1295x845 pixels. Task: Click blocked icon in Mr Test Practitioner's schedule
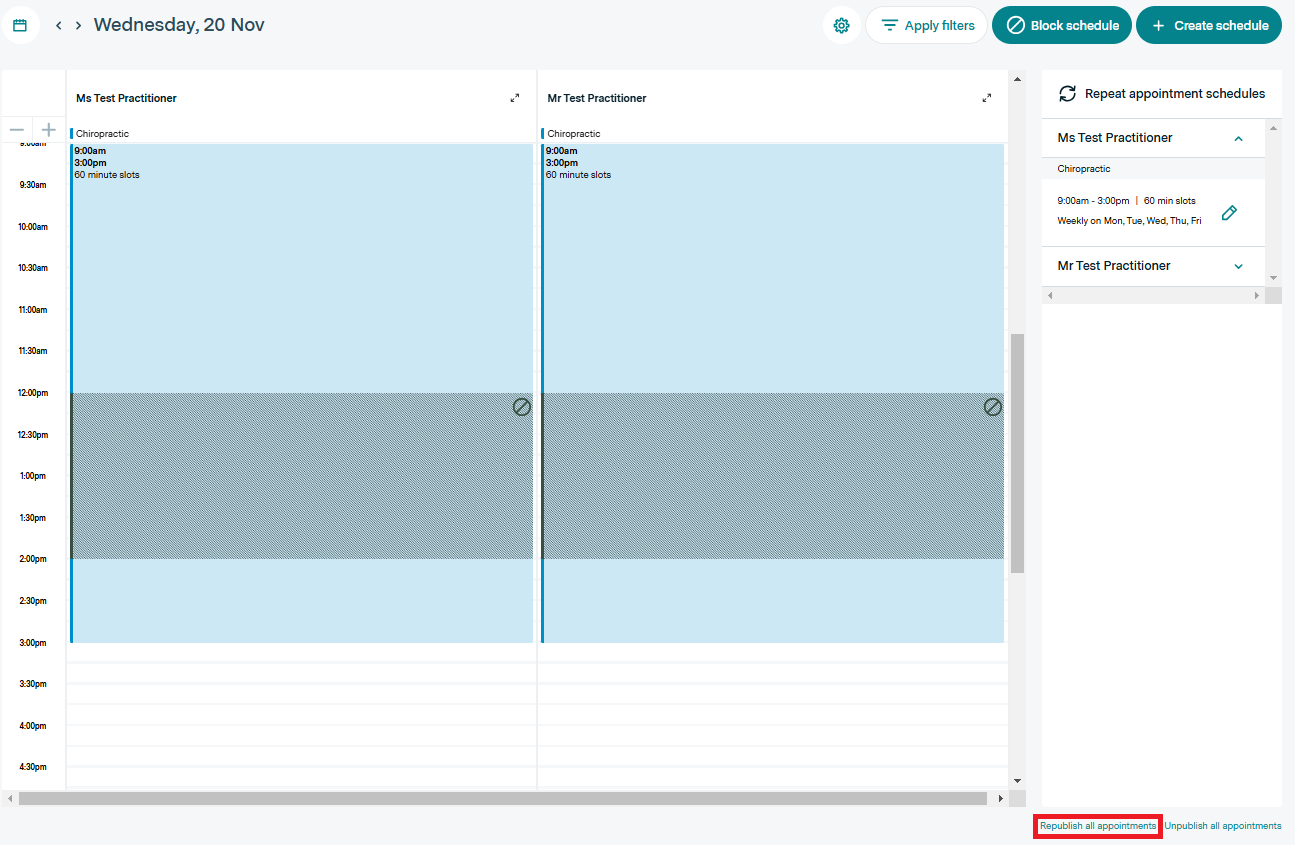[992, 407]
